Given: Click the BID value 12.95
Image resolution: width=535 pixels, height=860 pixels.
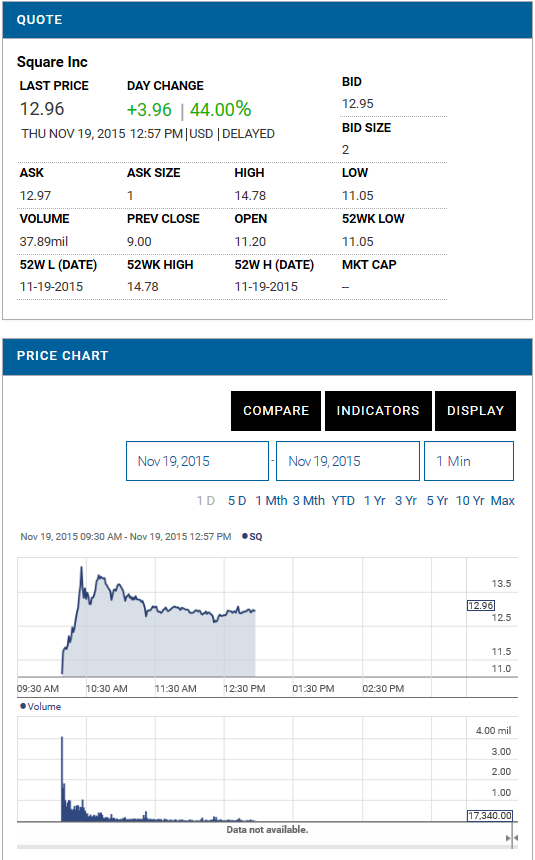Looking at the screenshot, I should coord(358,104).
